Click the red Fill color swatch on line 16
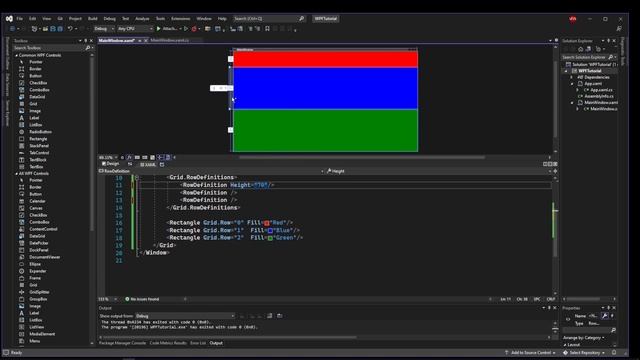This screenshot has width=640, height=360. tap(267, 223)
